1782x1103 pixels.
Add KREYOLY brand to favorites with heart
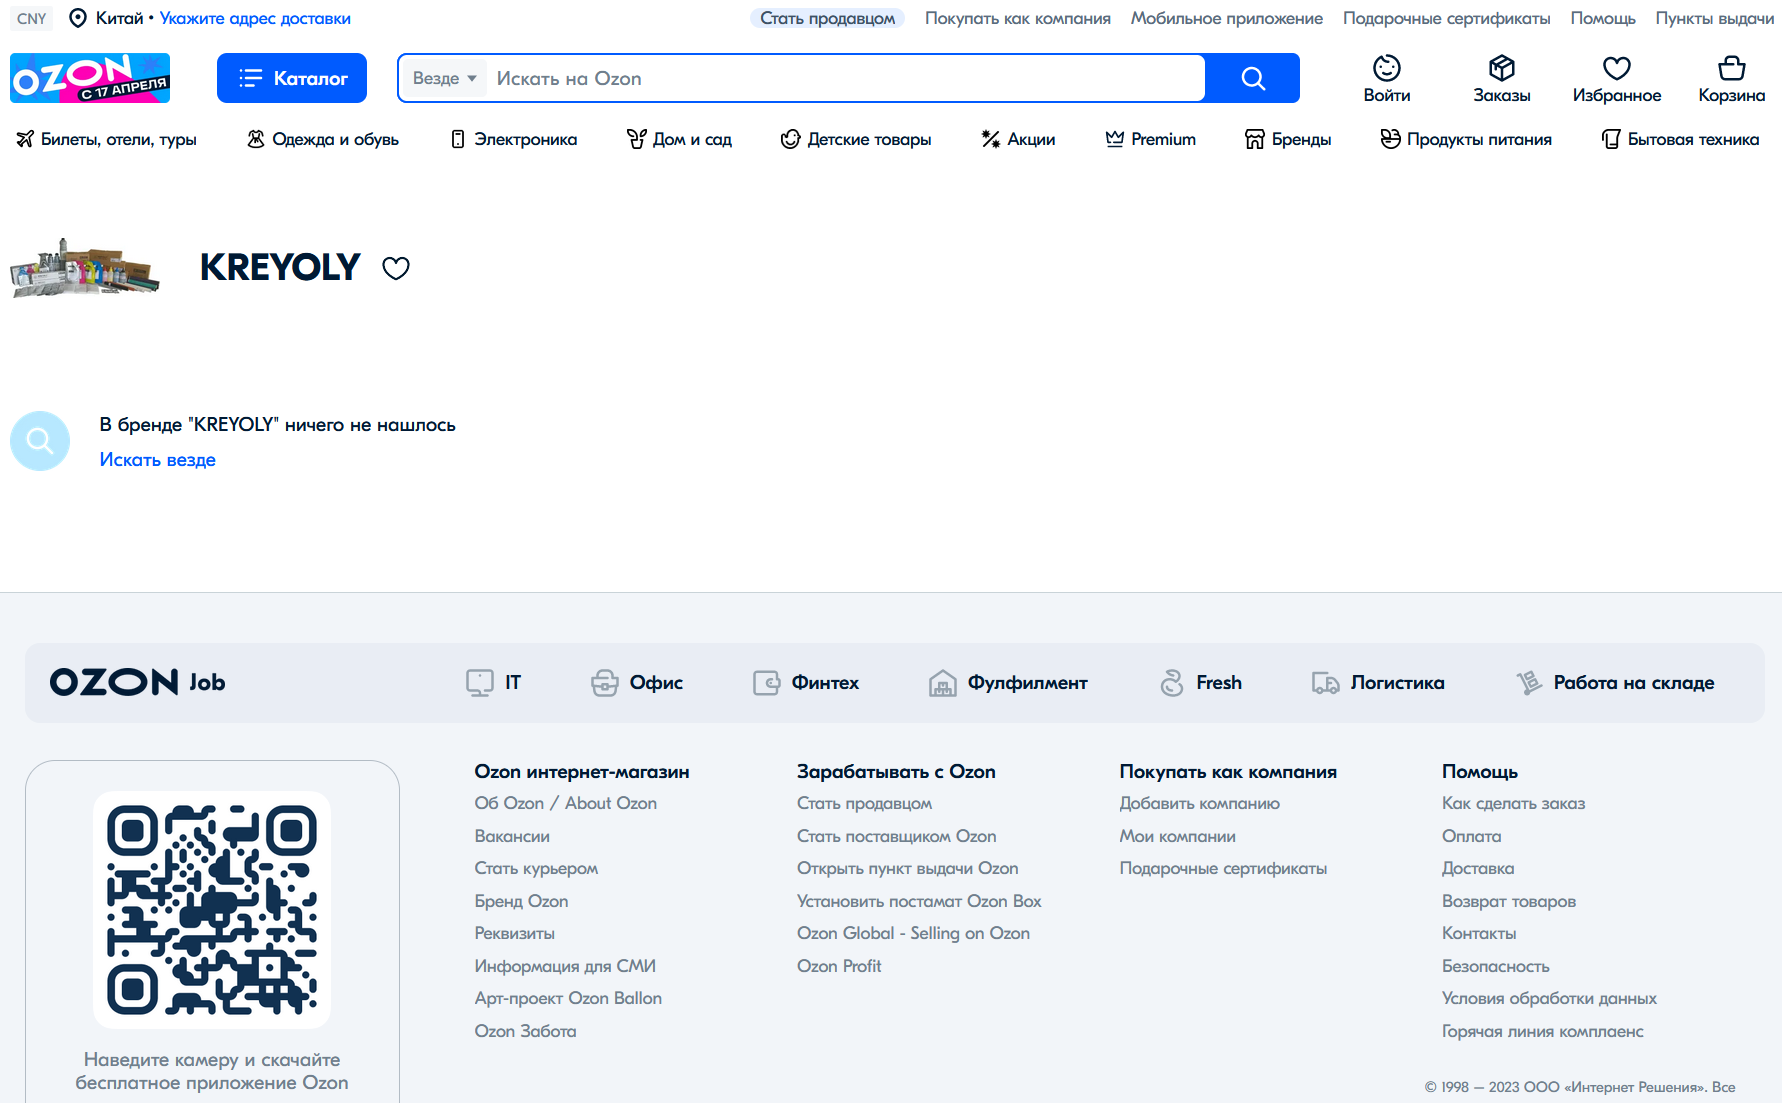tap(396, 268)
